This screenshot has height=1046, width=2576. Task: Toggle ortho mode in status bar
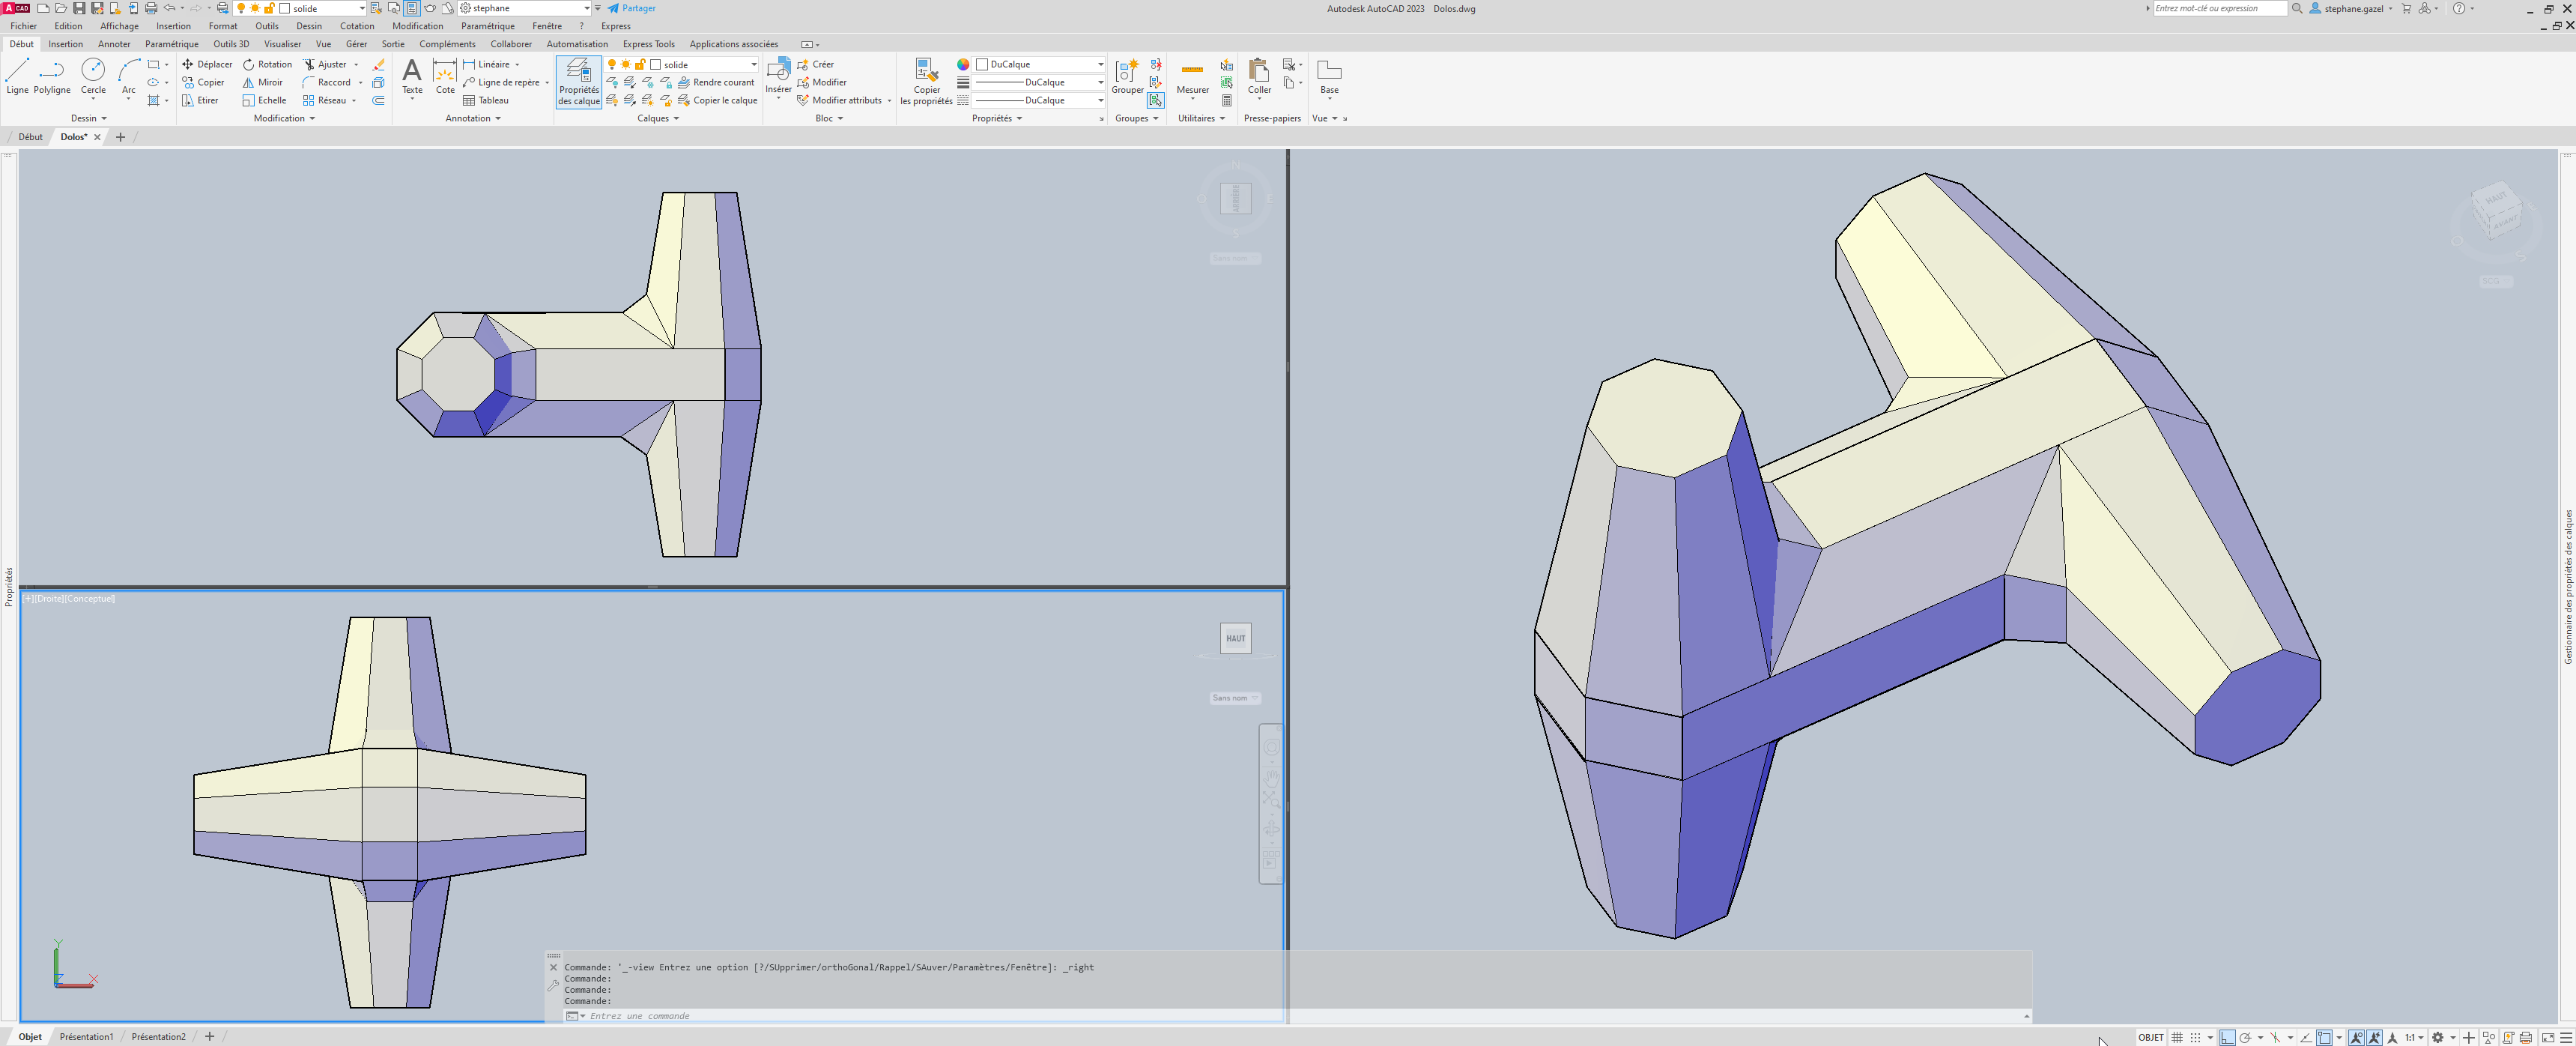pos(2227,1037)
